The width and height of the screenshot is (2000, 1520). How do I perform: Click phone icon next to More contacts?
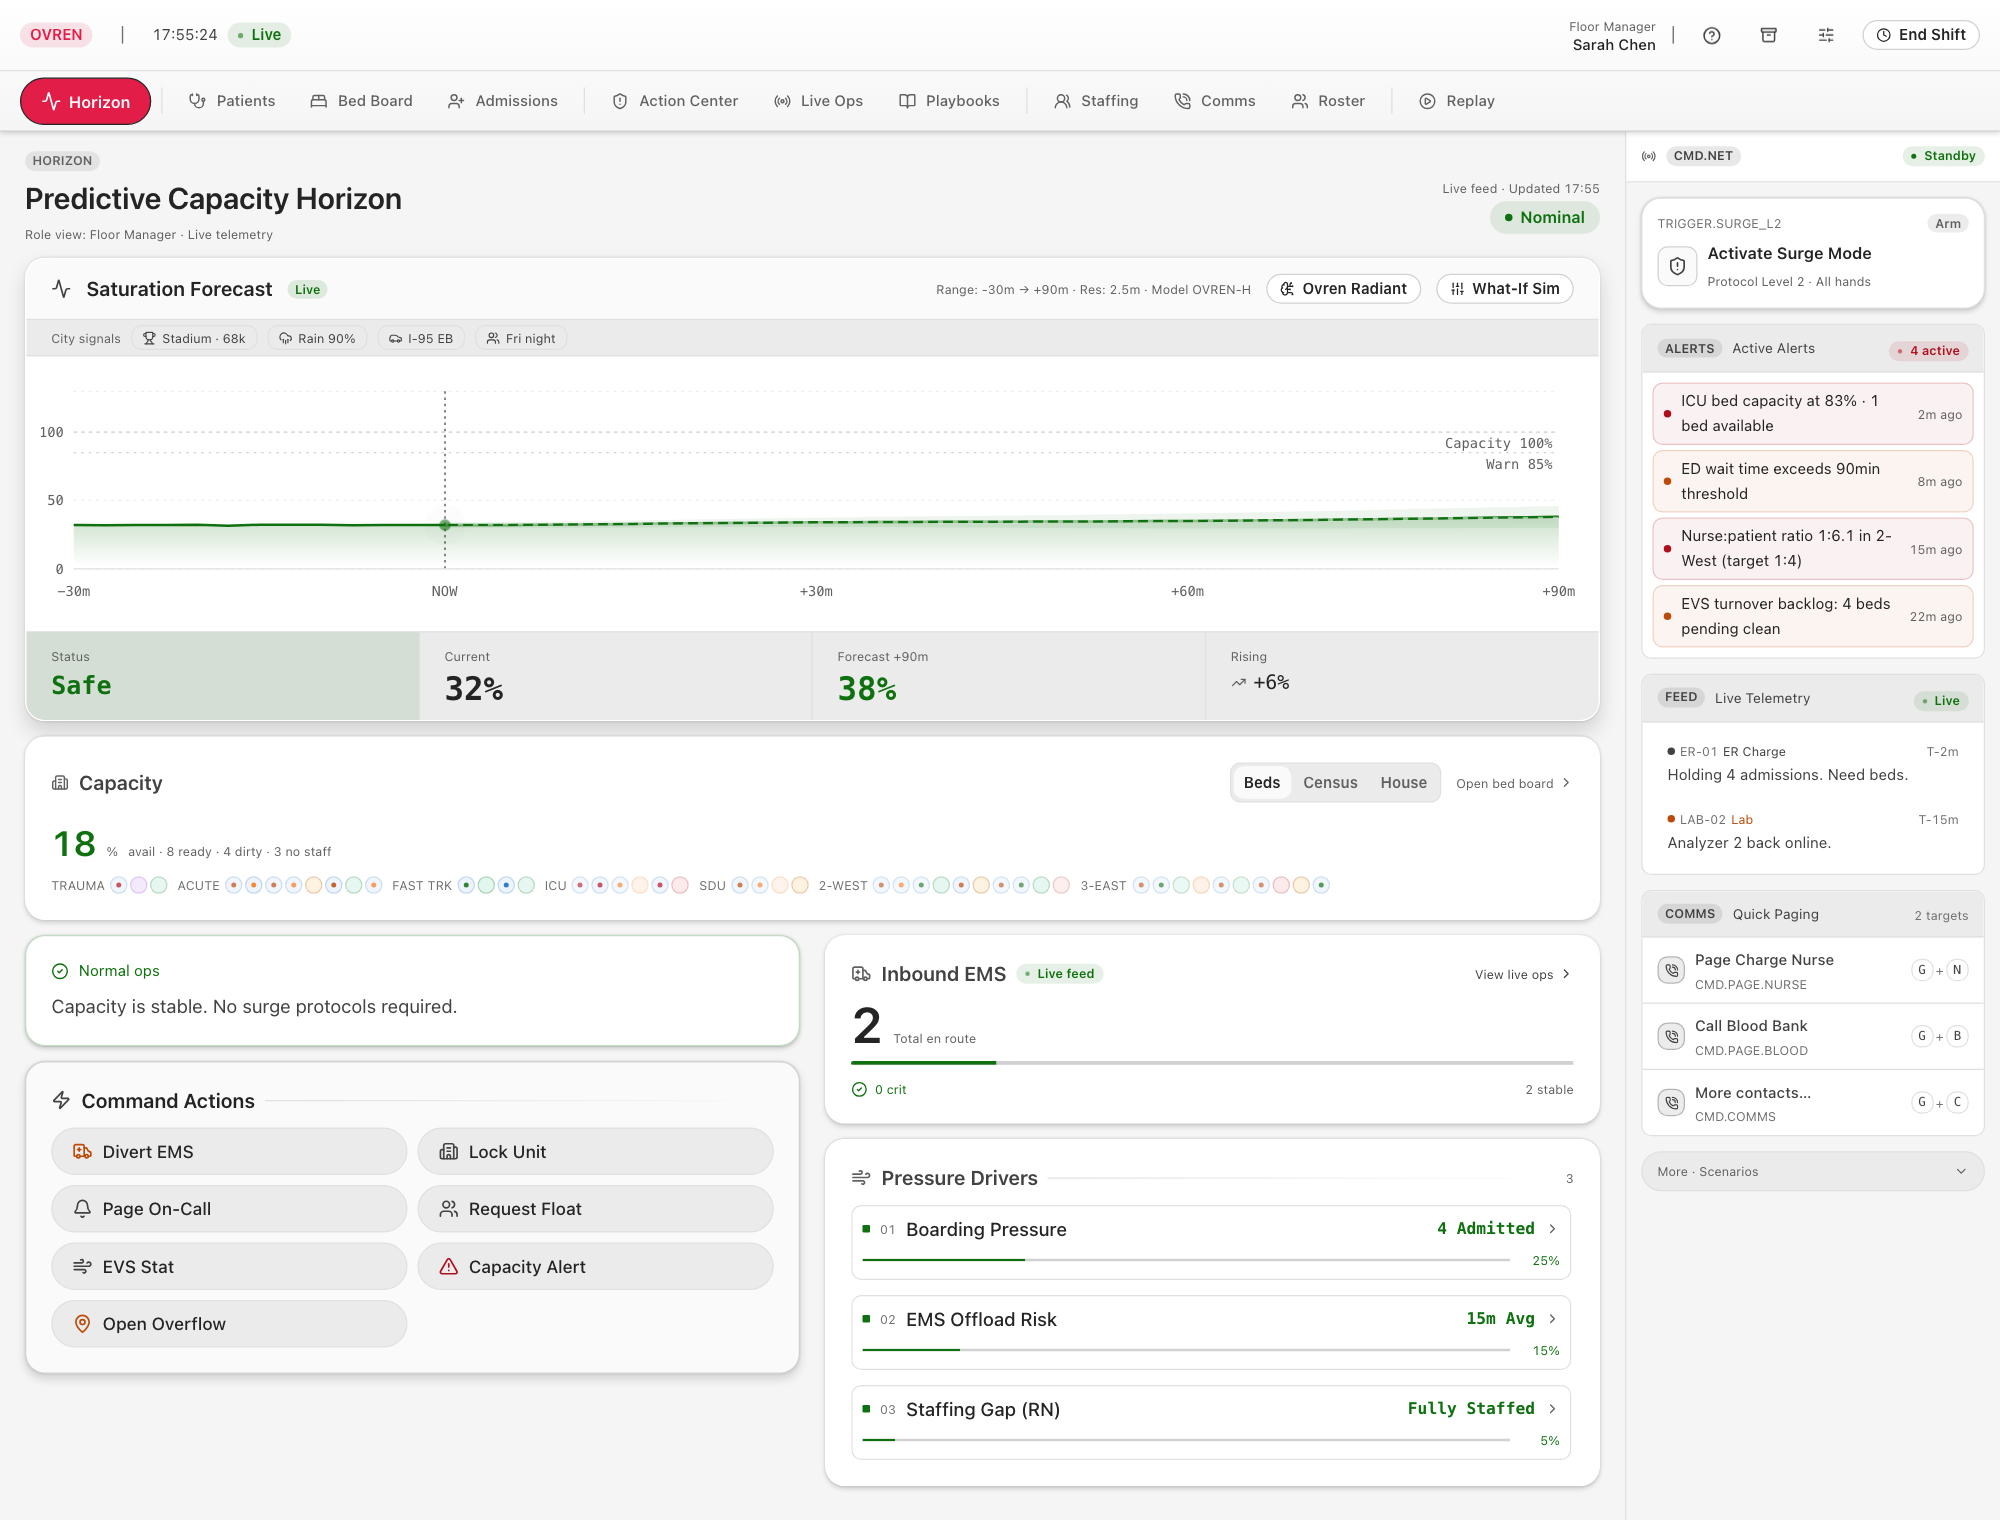tap(1672, 1103)
